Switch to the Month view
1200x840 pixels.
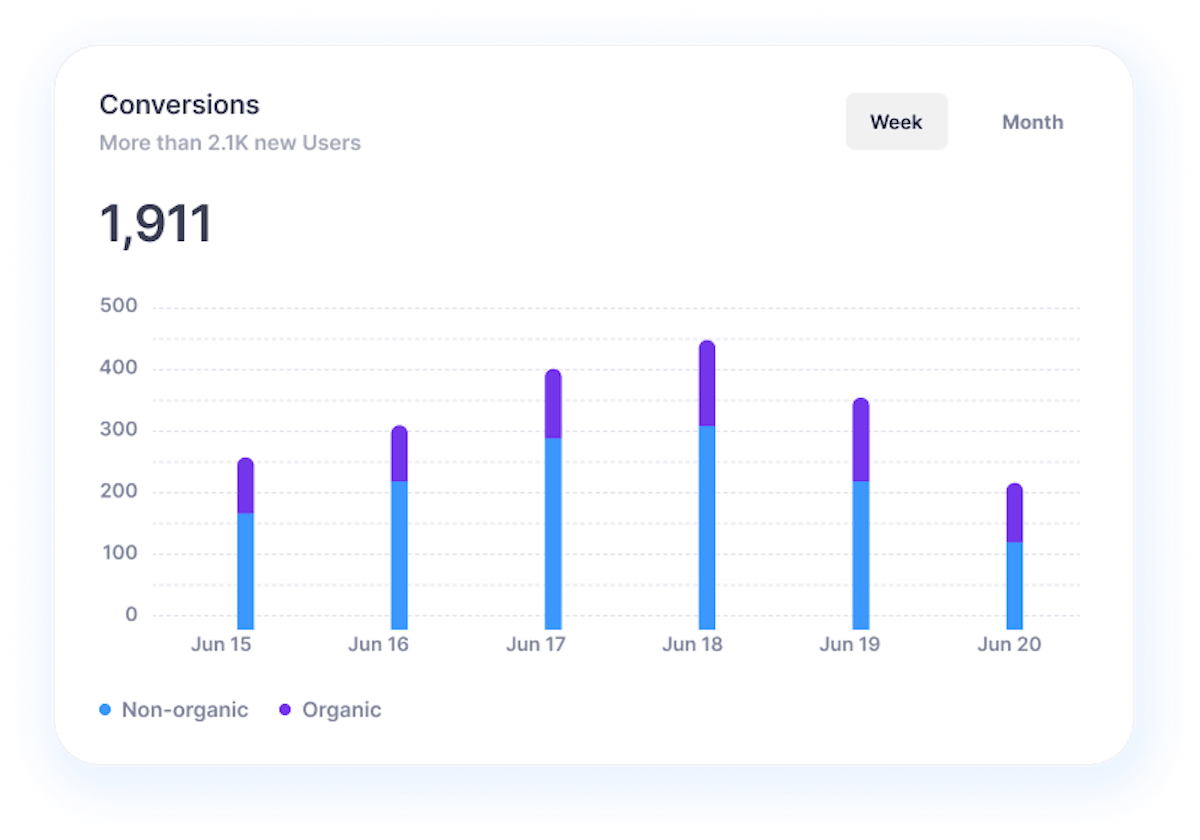(x=1032, y=121)
